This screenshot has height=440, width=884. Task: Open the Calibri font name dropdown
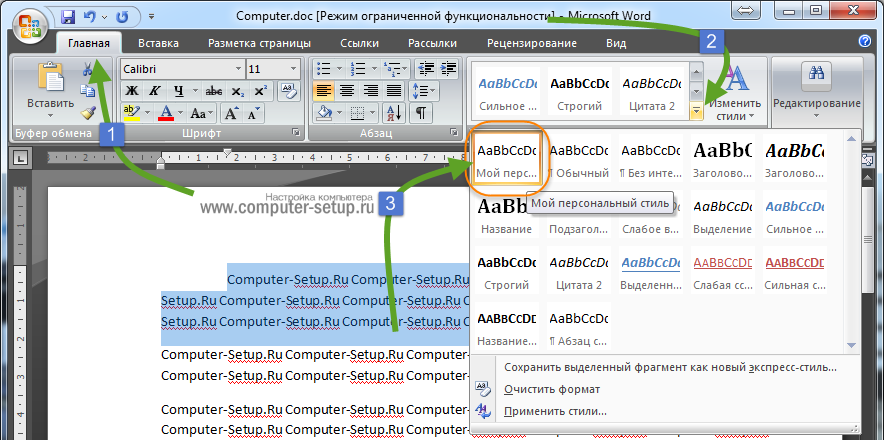coord(238,69)
